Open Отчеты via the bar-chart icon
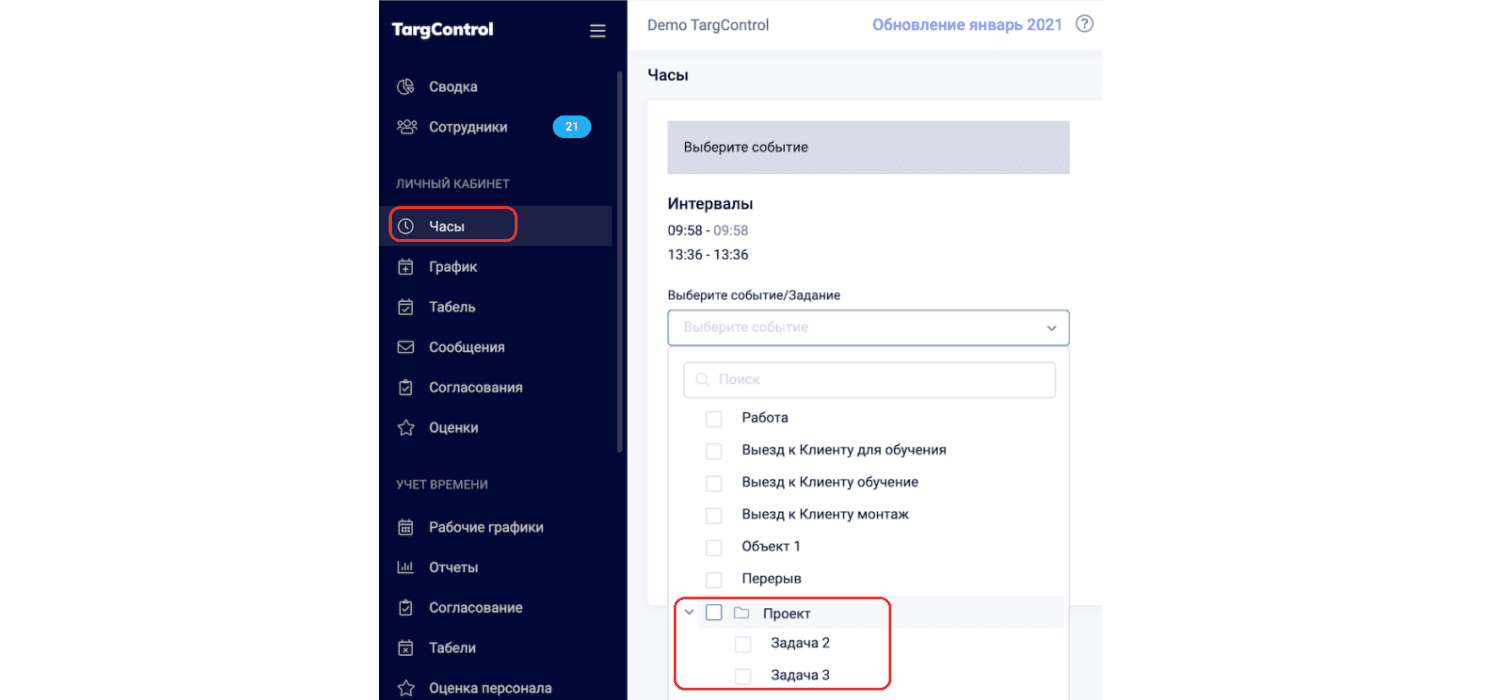The height and width of the screenshot is (700, 1500). click(x=406, y=567)
